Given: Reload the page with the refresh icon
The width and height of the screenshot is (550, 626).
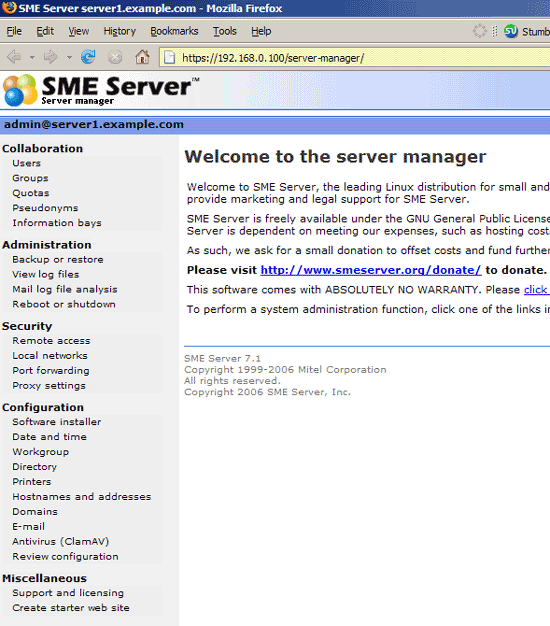Looking at the screenshot, I should point(88,57).
